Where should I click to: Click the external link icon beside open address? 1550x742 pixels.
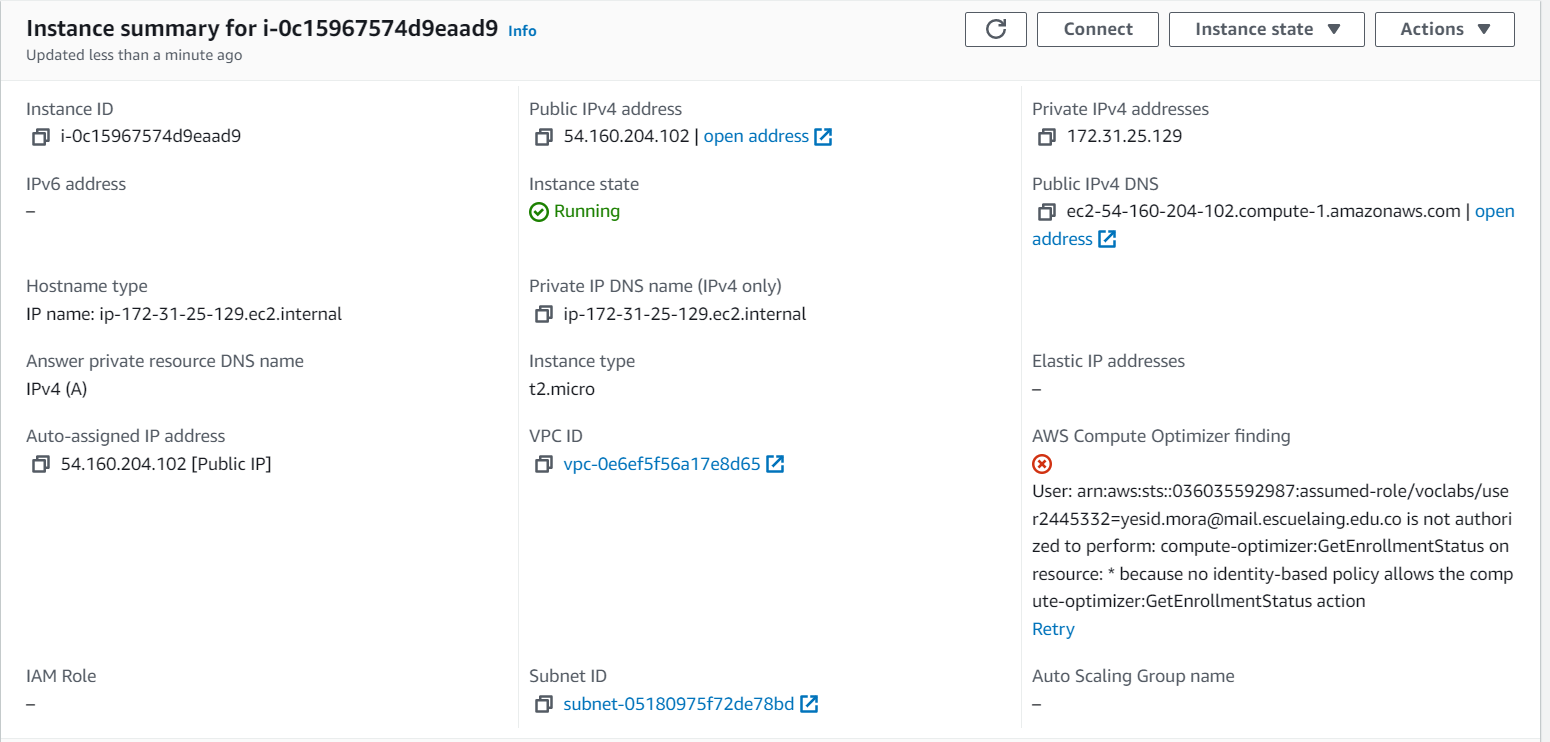pyautogui.click(x=822, y=136)
